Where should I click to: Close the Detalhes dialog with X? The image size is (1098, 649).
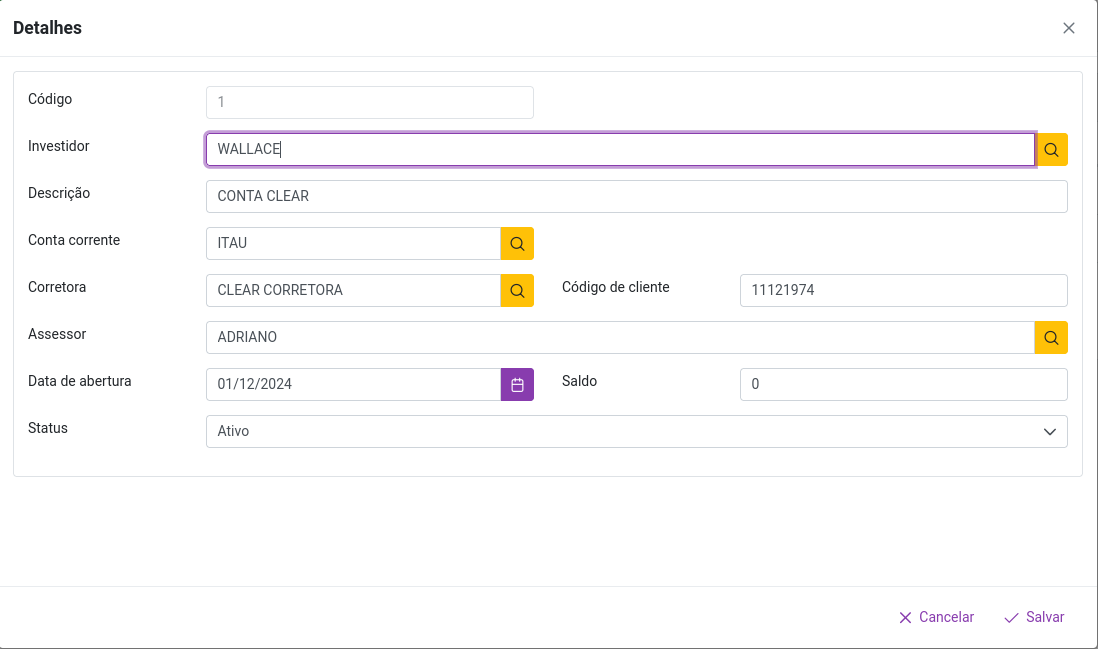point(1069,28)
